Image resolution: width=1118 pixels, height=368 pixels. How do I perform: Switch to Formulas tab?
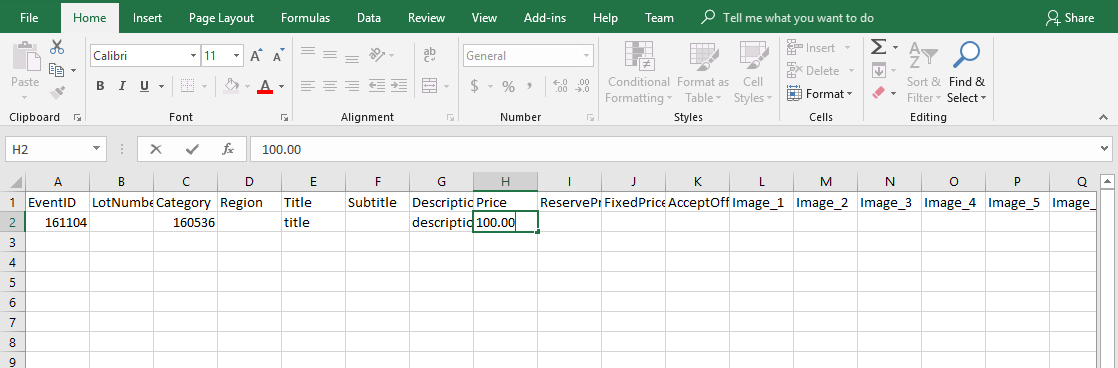pos(305,18)
